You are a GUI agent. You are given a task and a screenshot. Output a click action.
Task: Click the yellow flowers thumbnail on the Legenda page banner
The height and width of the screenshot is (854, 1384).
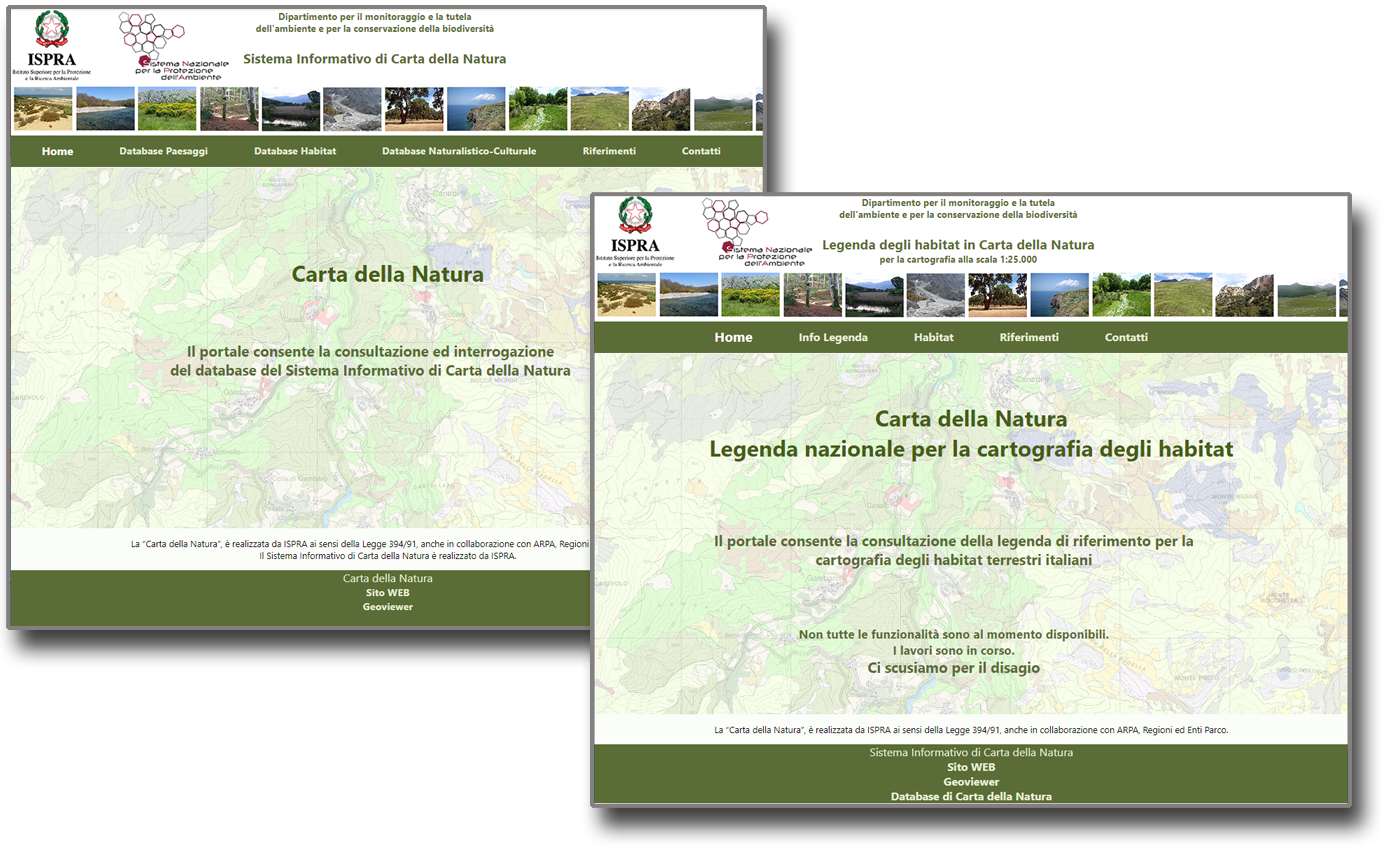click(x=750, y=295)
